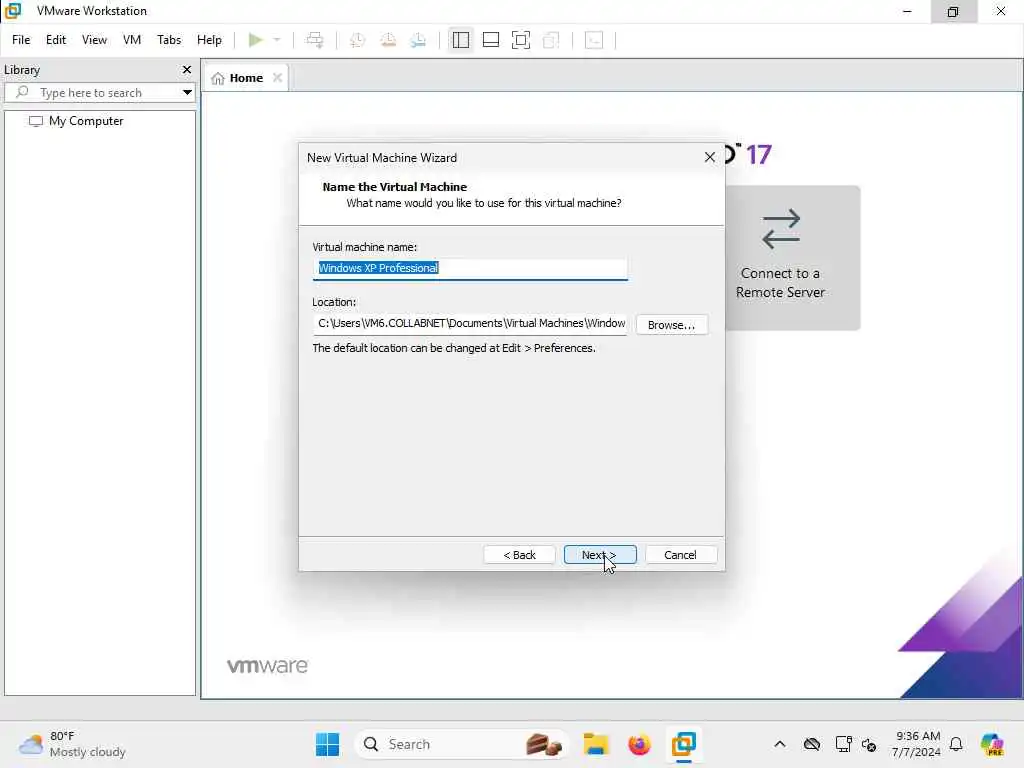Screen dimensions: 1024x768
Task: Click the Revert to Snapshot icon
Action: pyautogui.click(x=388, y=40)
